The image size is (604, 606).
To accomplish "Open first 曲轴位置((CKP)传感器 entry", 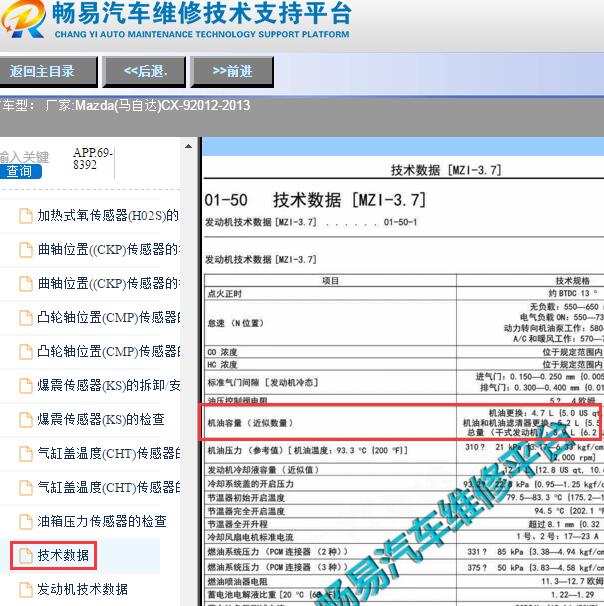I will tap(108, 250).
